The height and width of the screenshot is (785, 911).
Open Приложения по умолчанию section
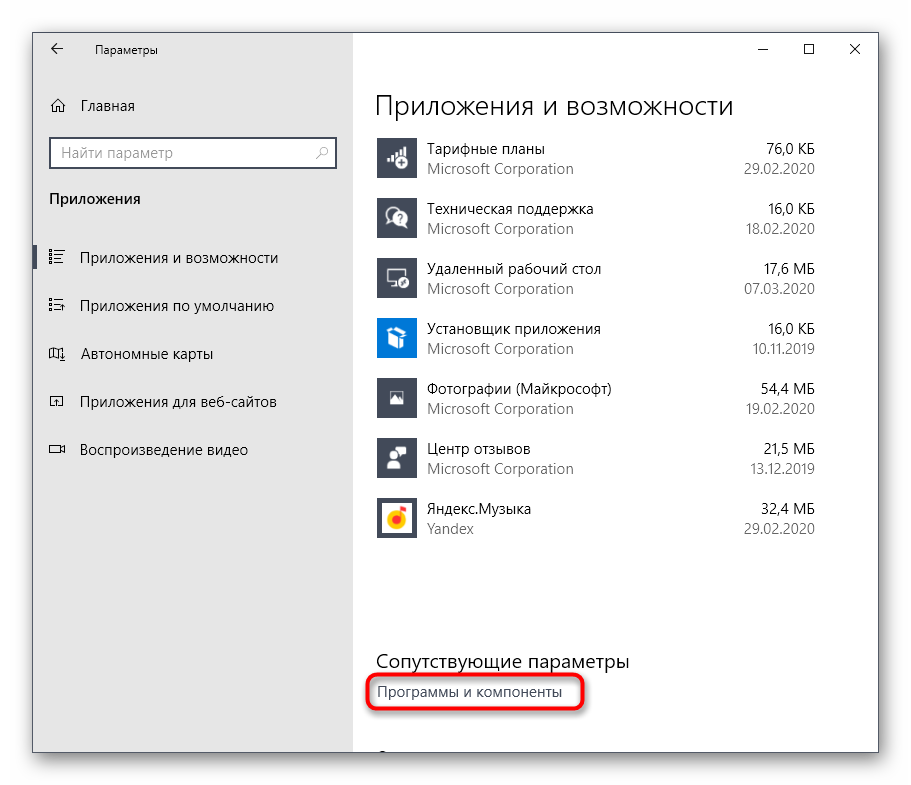[x=176, y=306]
